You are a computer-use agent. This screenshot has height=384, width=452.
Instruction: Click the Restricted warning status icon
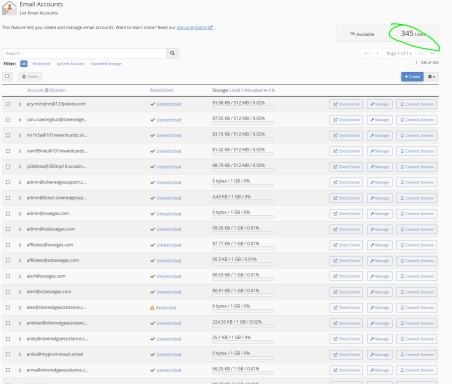(152, 308)
